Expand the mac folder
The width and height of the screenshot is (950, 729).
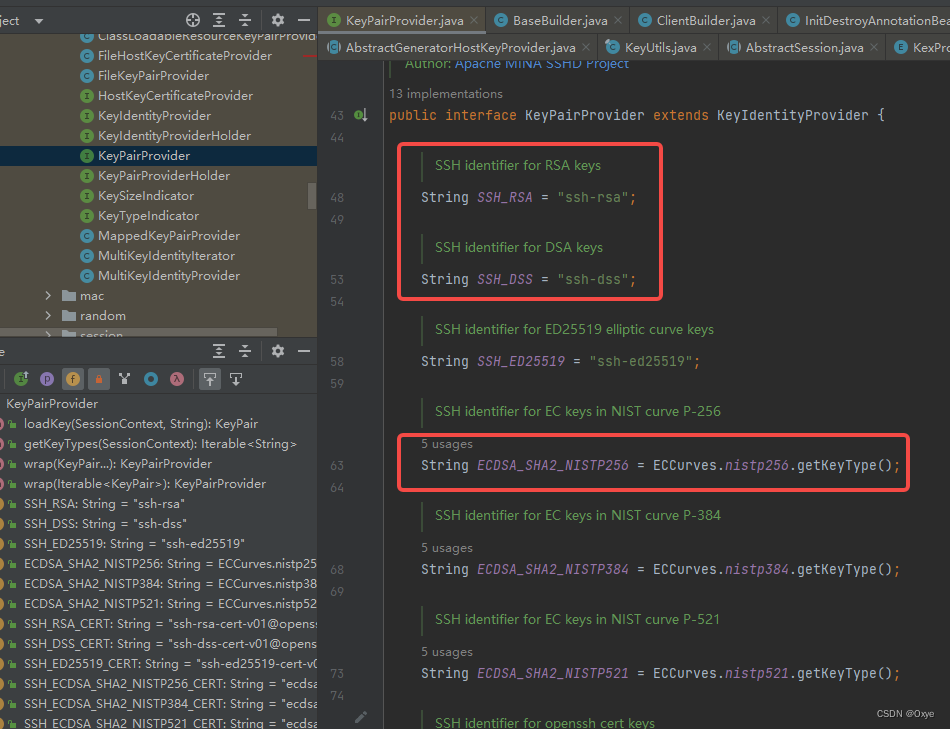pos(47,296)
